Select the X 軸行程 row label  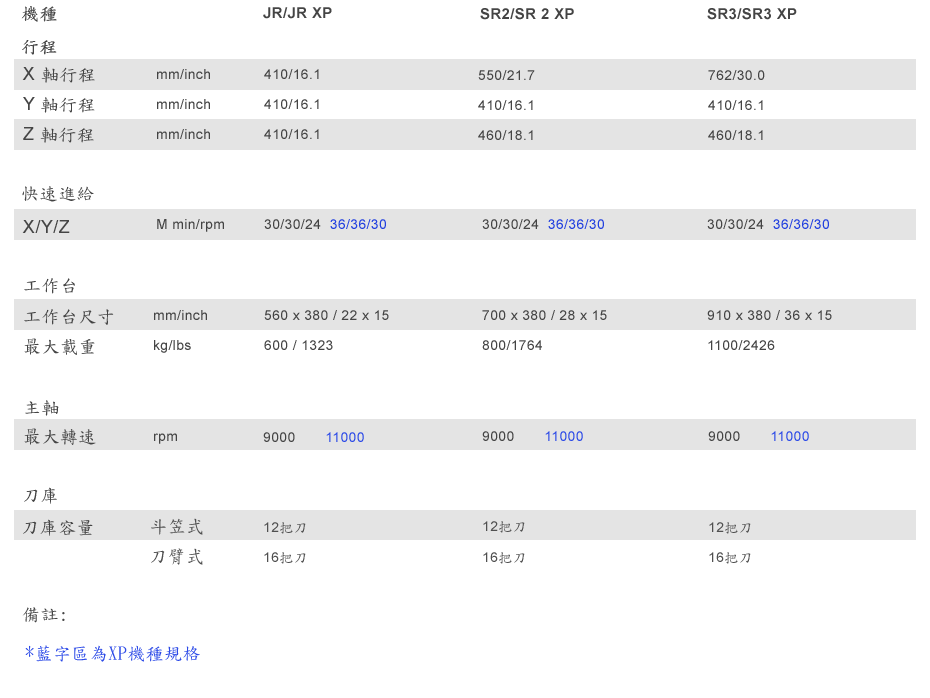pyautogui.click(x=59, y=74)
